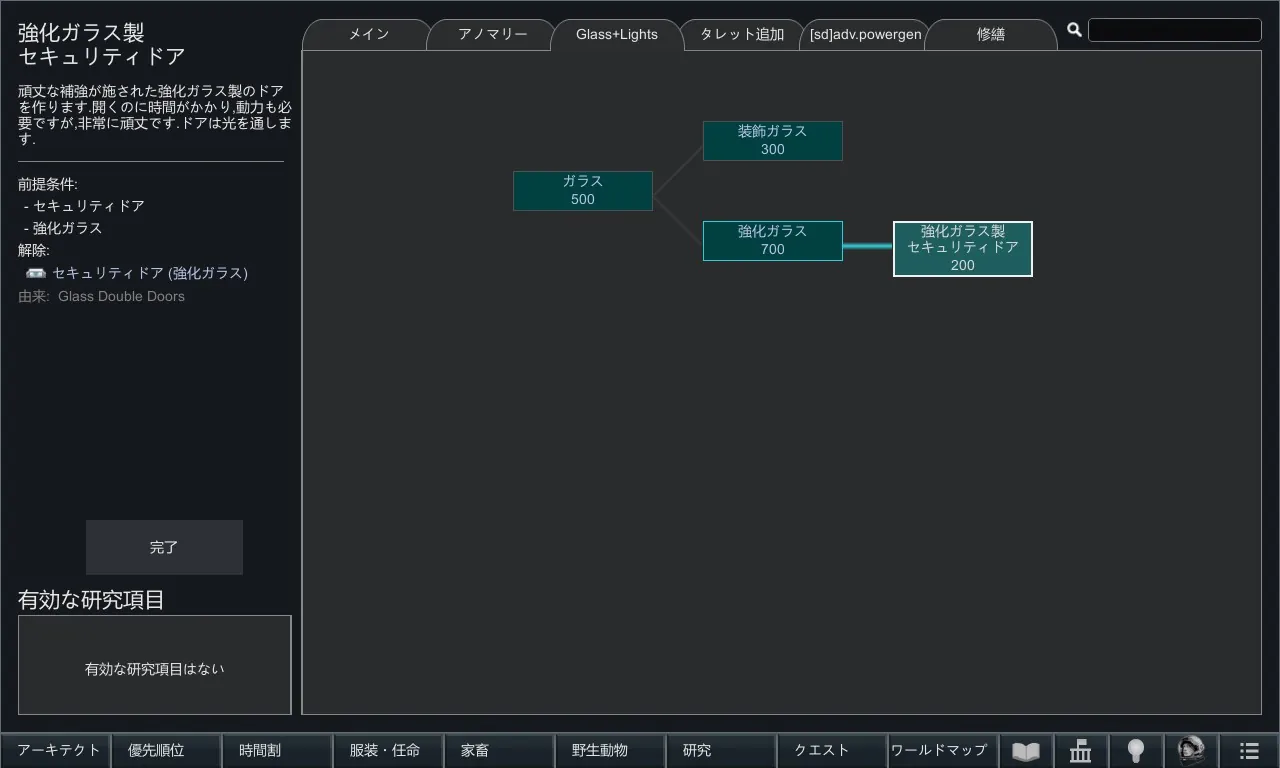The width and height of the screenshot is (1280, 768).
Task: Open the main menu list icon
Action: point(1249,751)
